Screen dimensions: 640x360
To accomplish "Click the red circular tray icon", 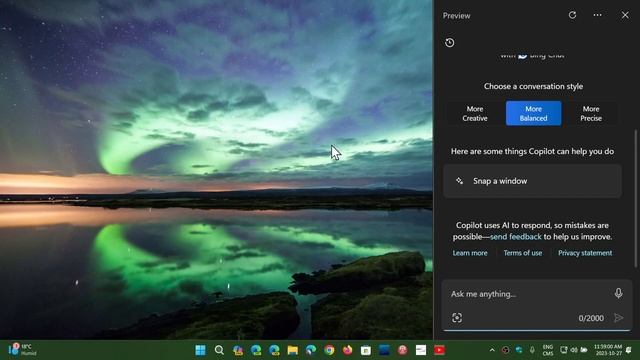I will 505,350.
